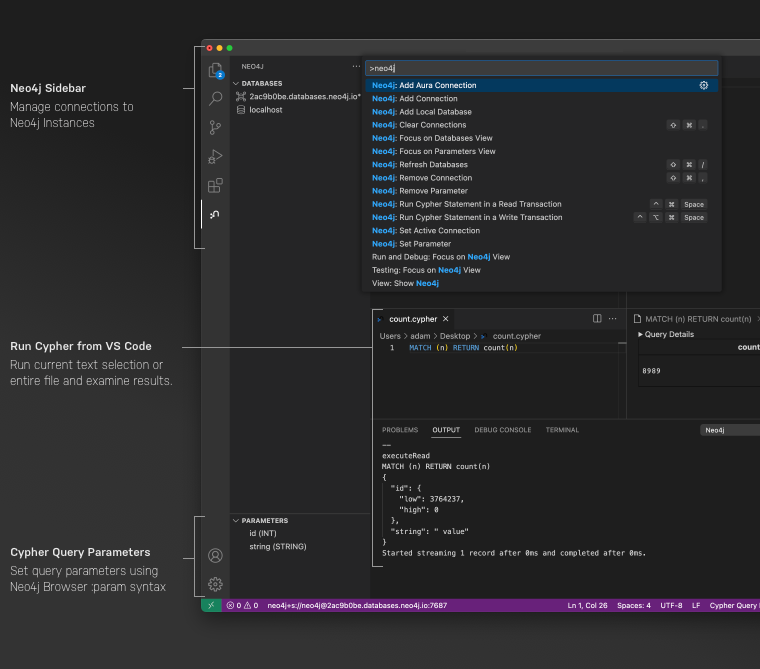Click LF end of line setting
Screen dimensions: 760x669
coord(696,605)
